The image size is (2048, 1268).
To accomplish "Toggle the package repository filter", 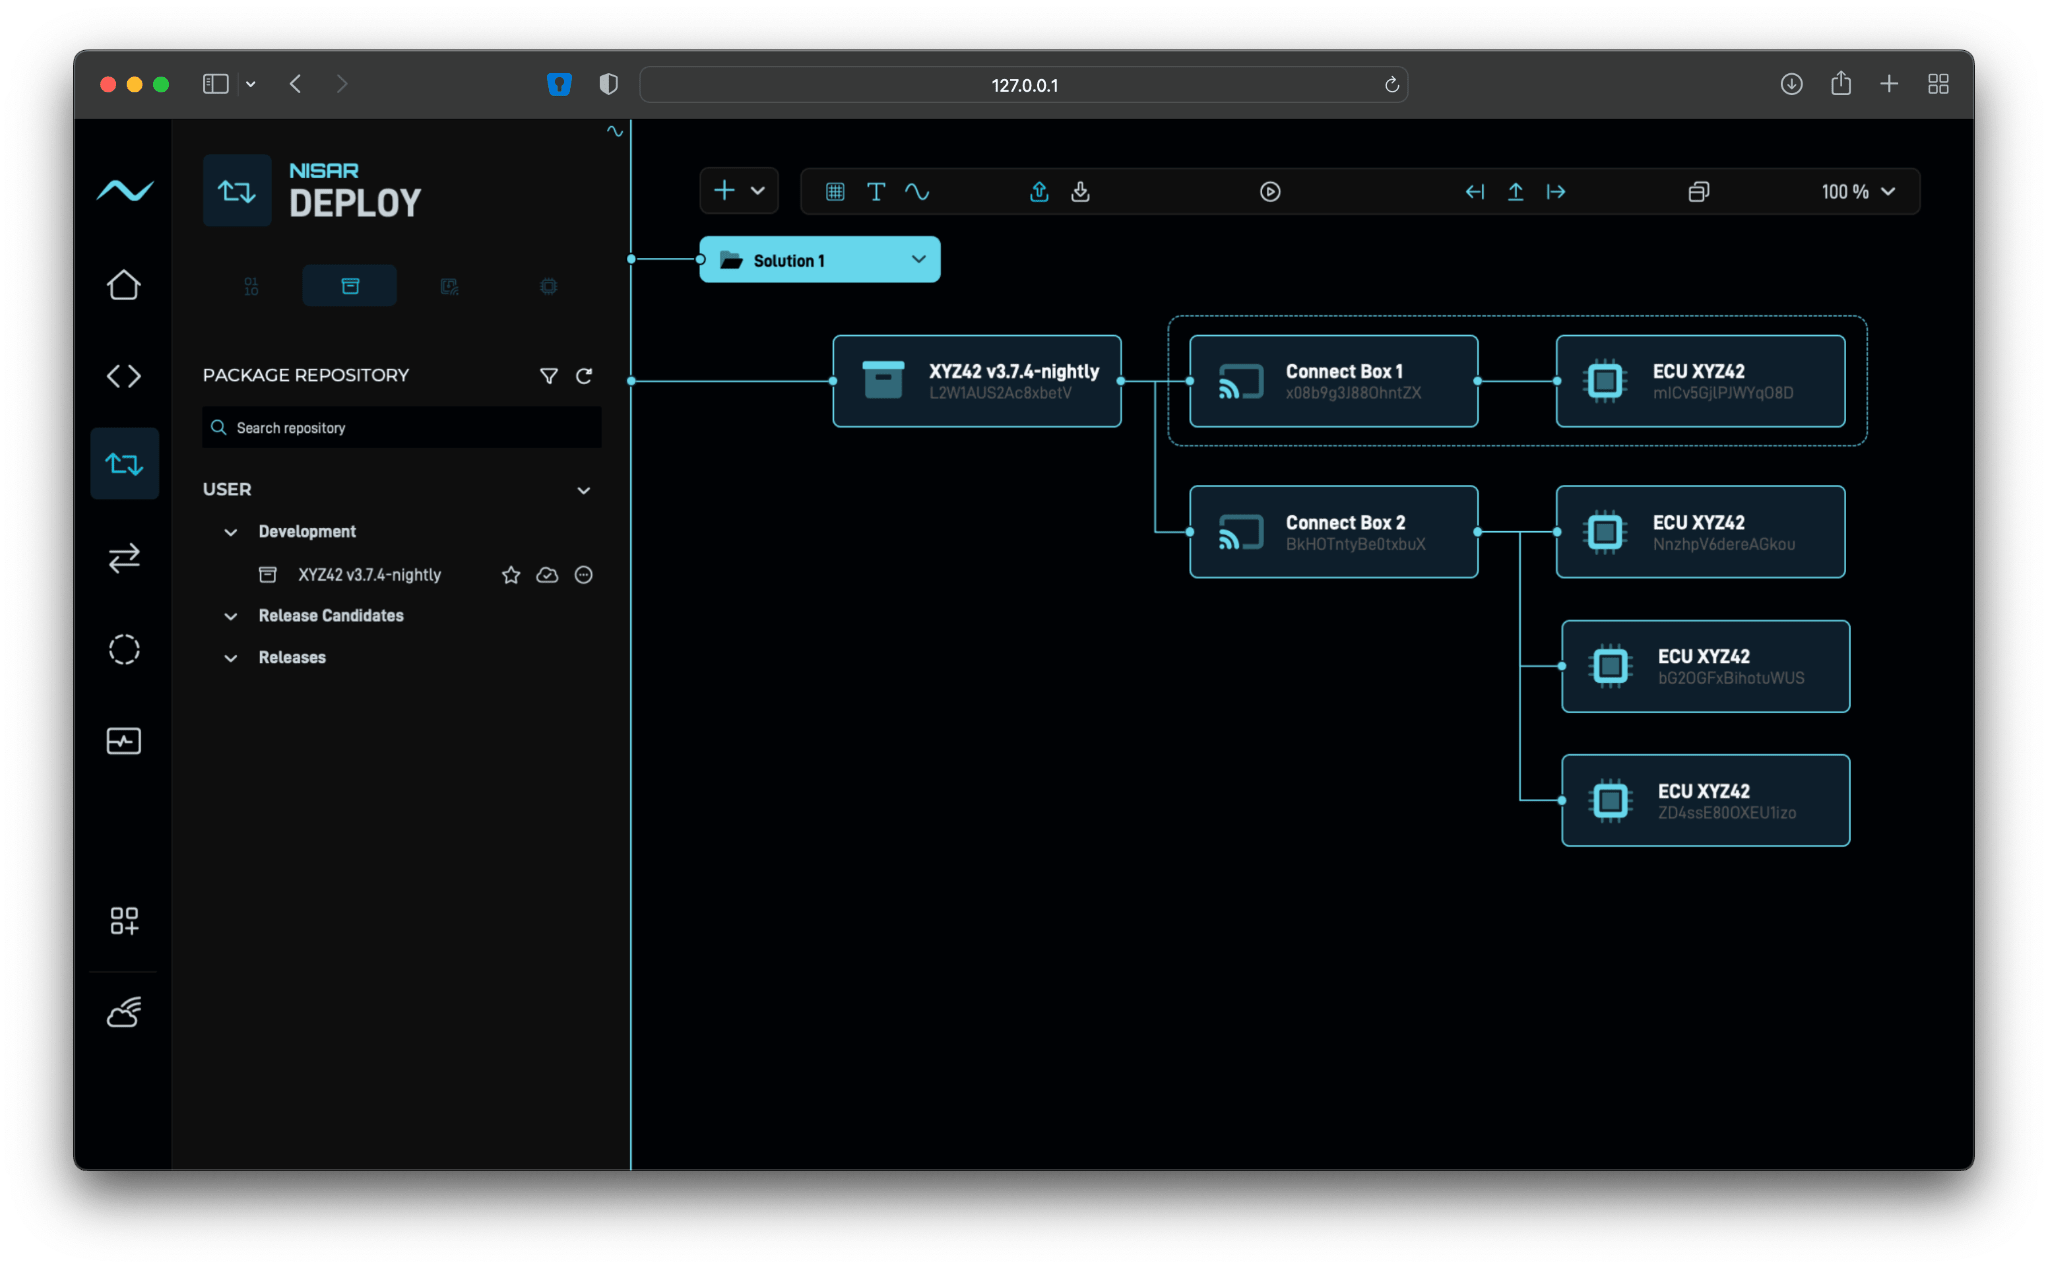I will tap(548, 376).
